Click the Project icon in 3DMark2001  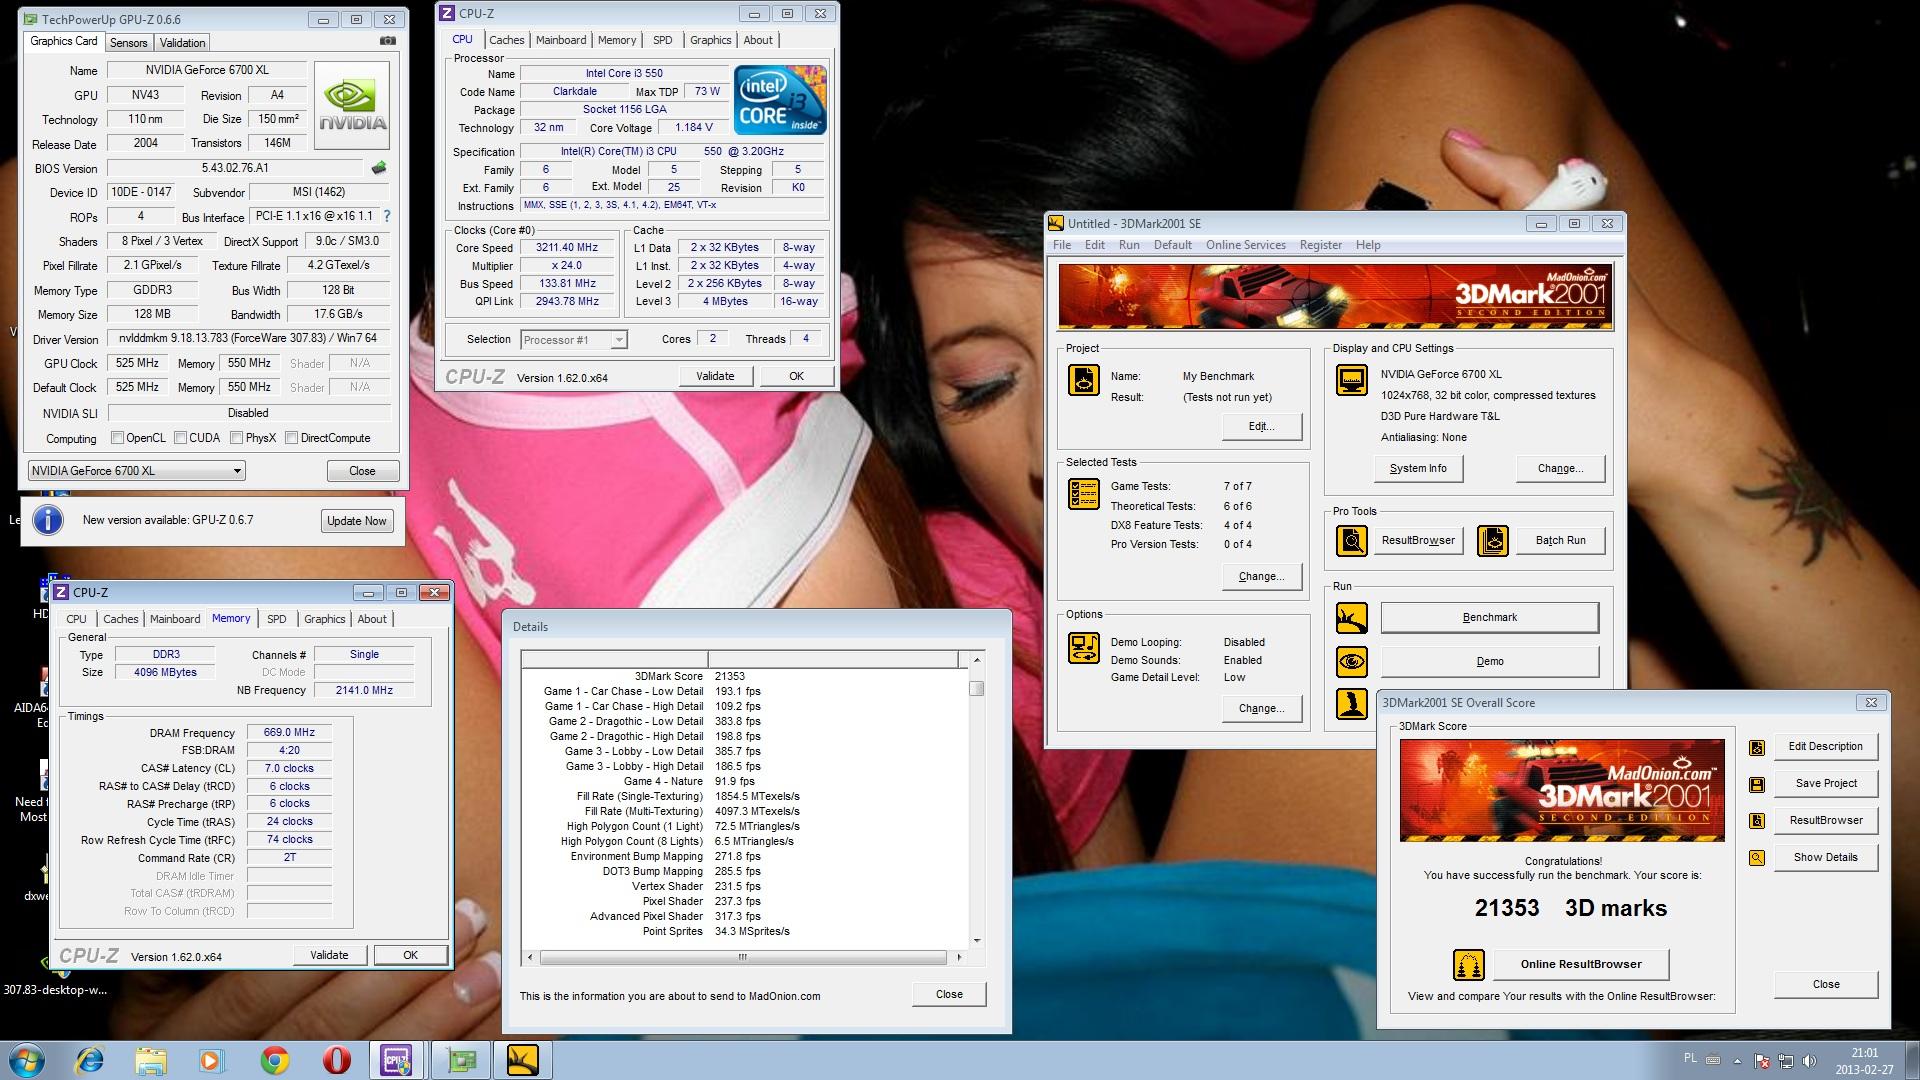[x=1084, y=381]
